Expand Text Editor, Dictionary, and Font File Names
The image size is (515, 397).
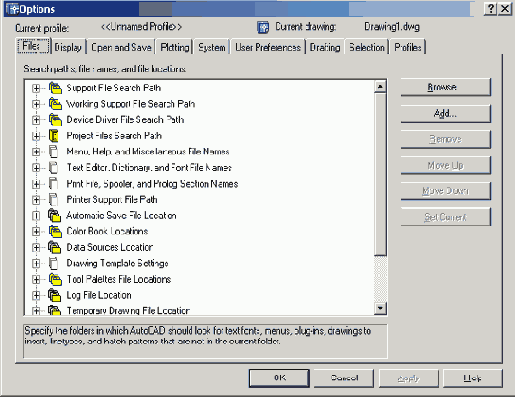click(x=36, y=168)
